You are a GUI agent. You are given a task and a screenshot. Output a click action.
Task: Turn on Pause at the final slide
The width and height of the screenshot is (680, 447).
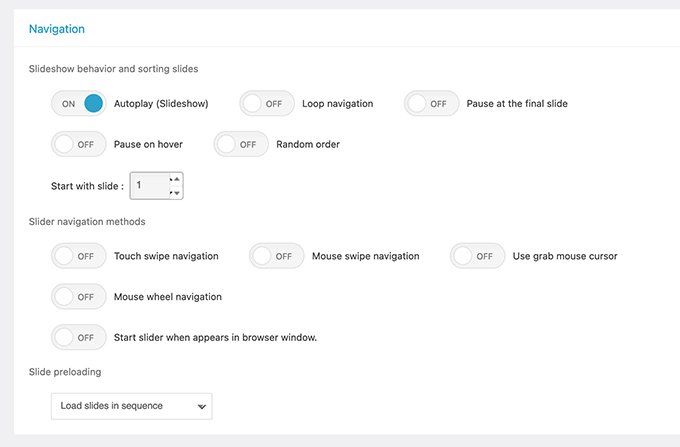pos(432,104)
